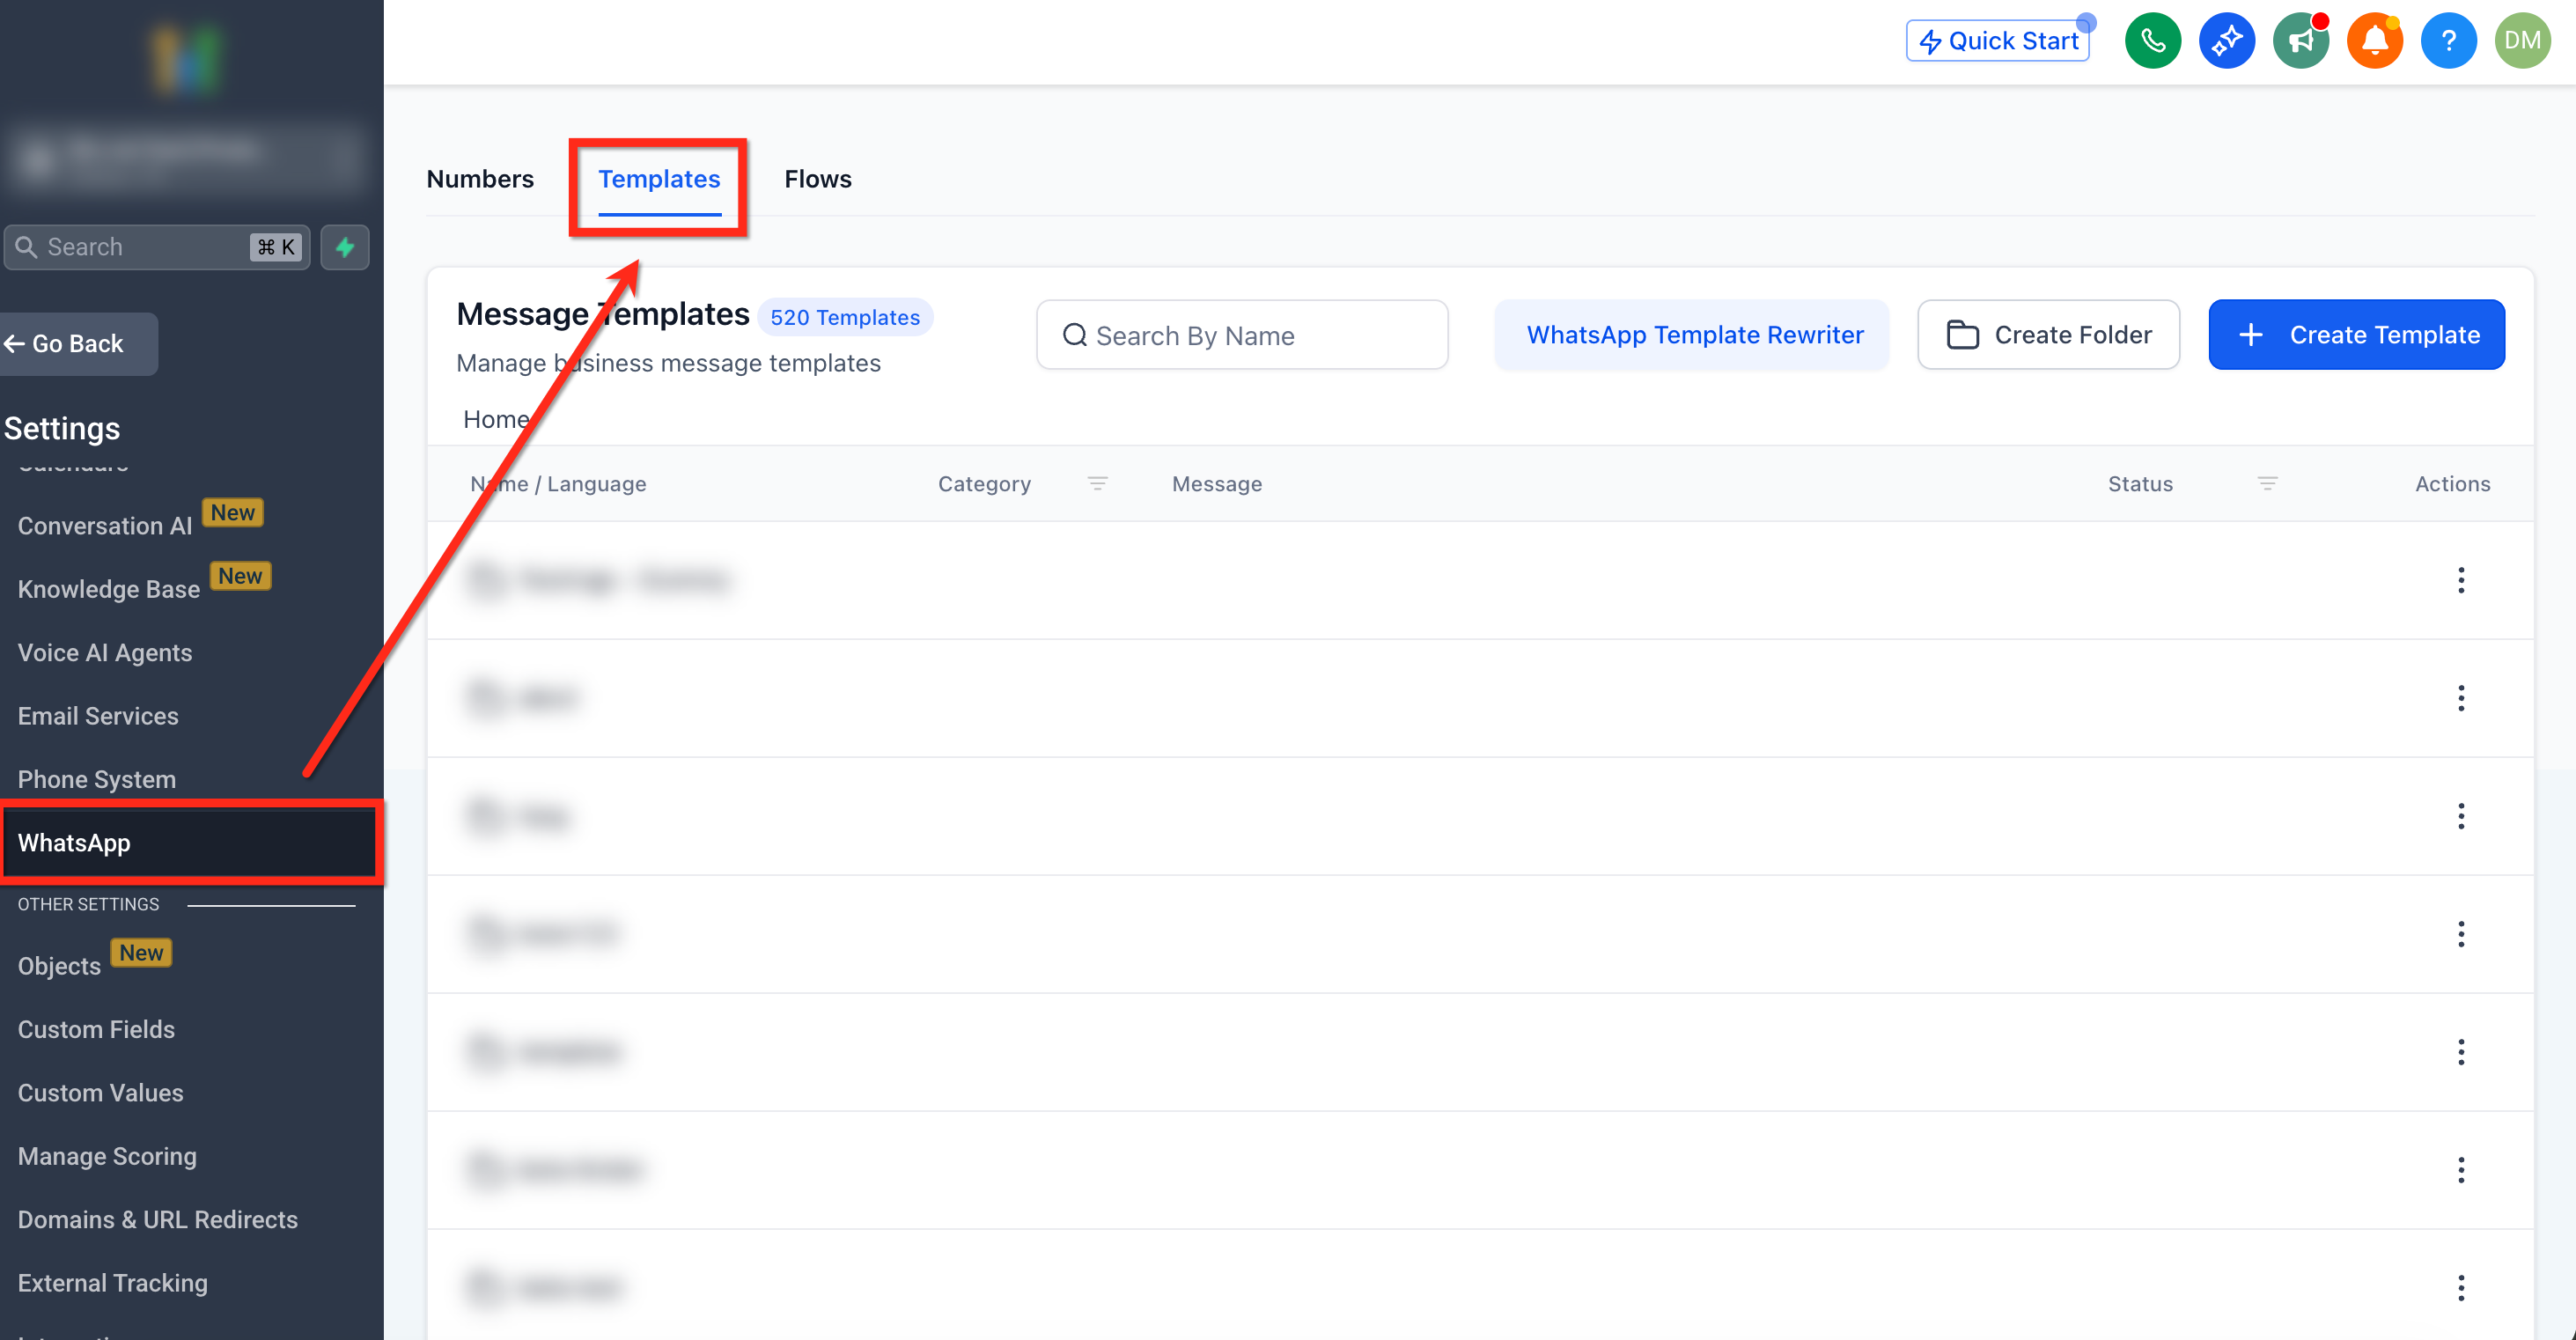Open third row three-dot menu
Image resolution: width=2576 pixels, height=1340 pixels.
[x=2461, y=816]
